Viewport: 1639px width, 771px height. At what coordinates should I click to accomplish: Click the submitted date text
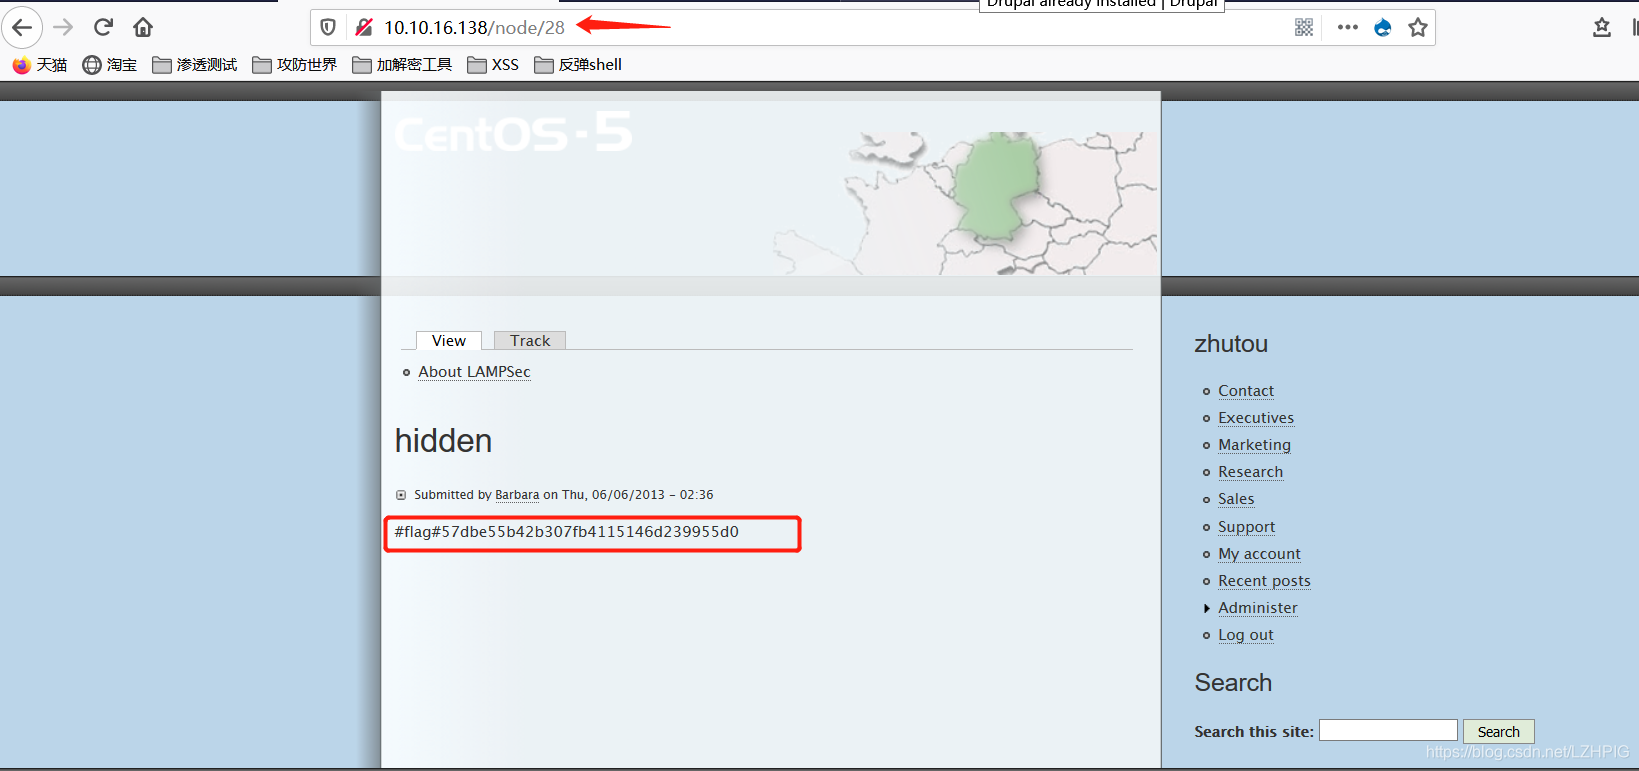(638, 495)
